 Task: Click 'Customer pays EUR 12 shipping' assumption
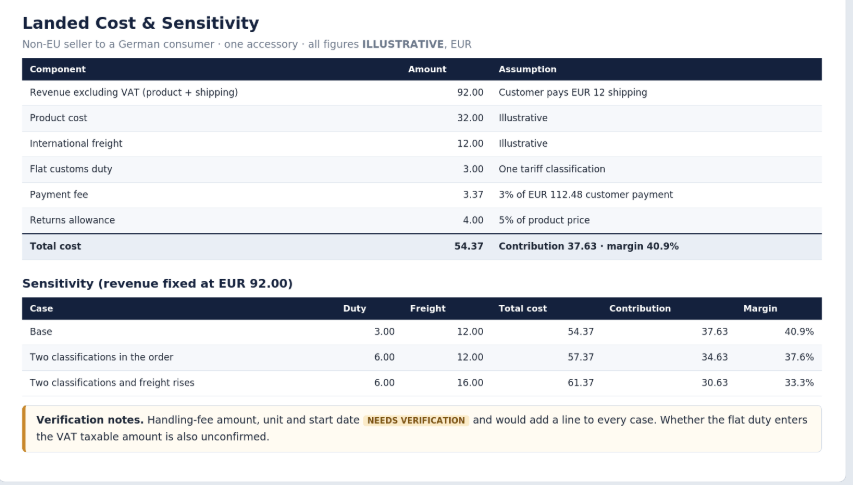point(573,92)
